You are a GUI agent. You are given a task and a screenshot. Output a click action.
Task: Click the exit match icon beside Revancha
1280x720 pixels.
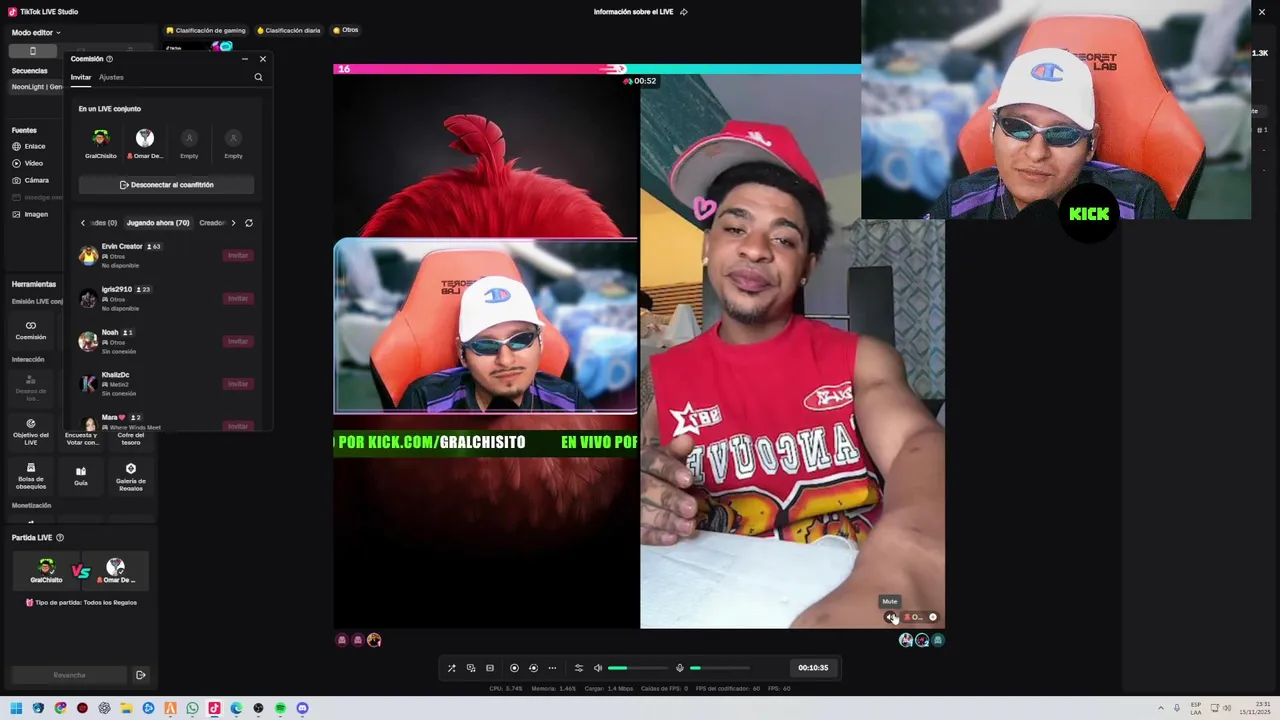141,675
